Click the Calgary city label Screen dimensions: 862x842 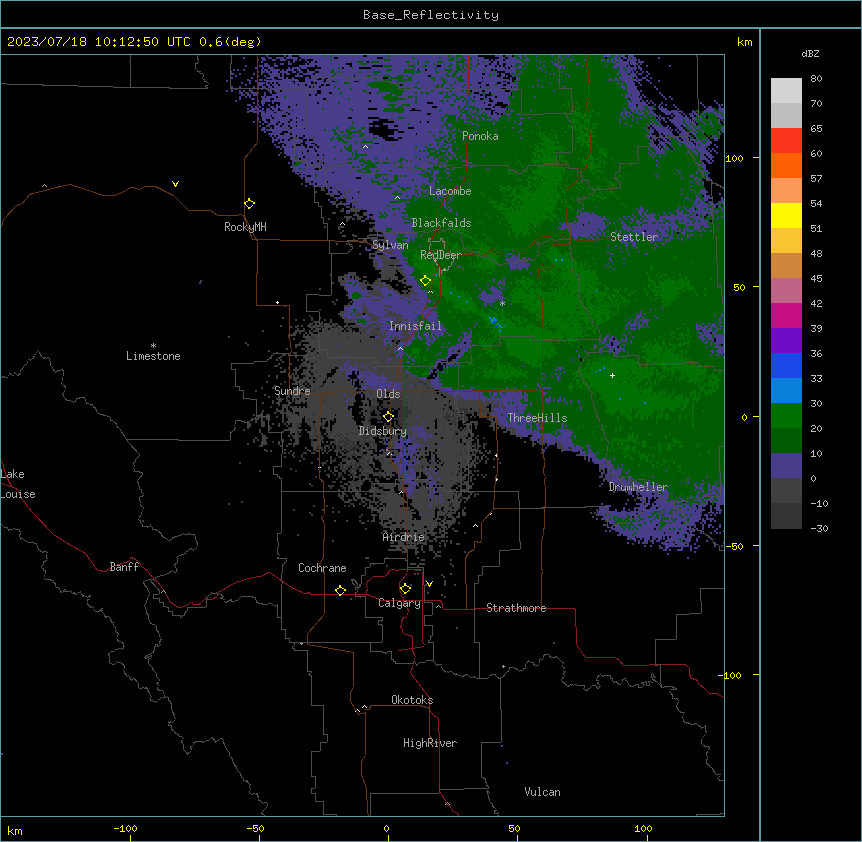click(x=400, y=603)
